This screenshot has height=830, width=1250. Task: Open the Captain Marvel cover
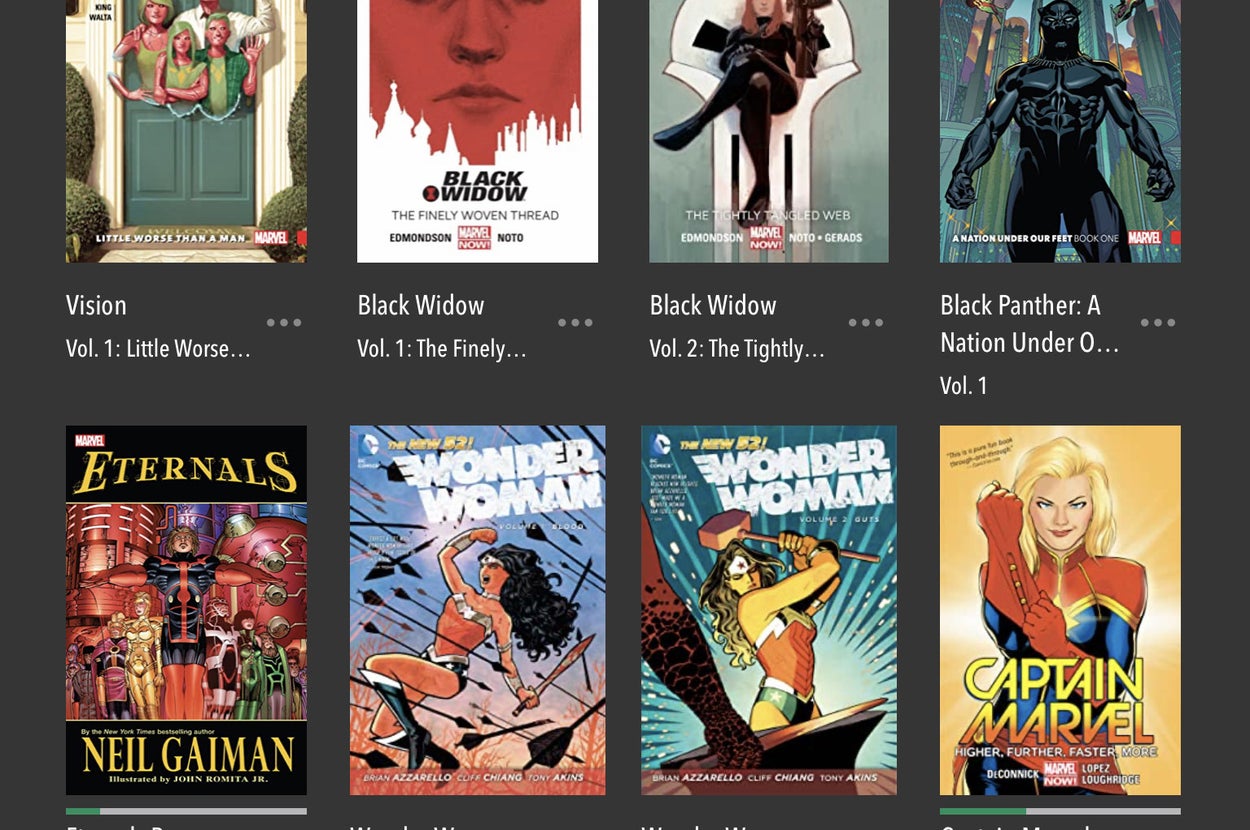1060,610
